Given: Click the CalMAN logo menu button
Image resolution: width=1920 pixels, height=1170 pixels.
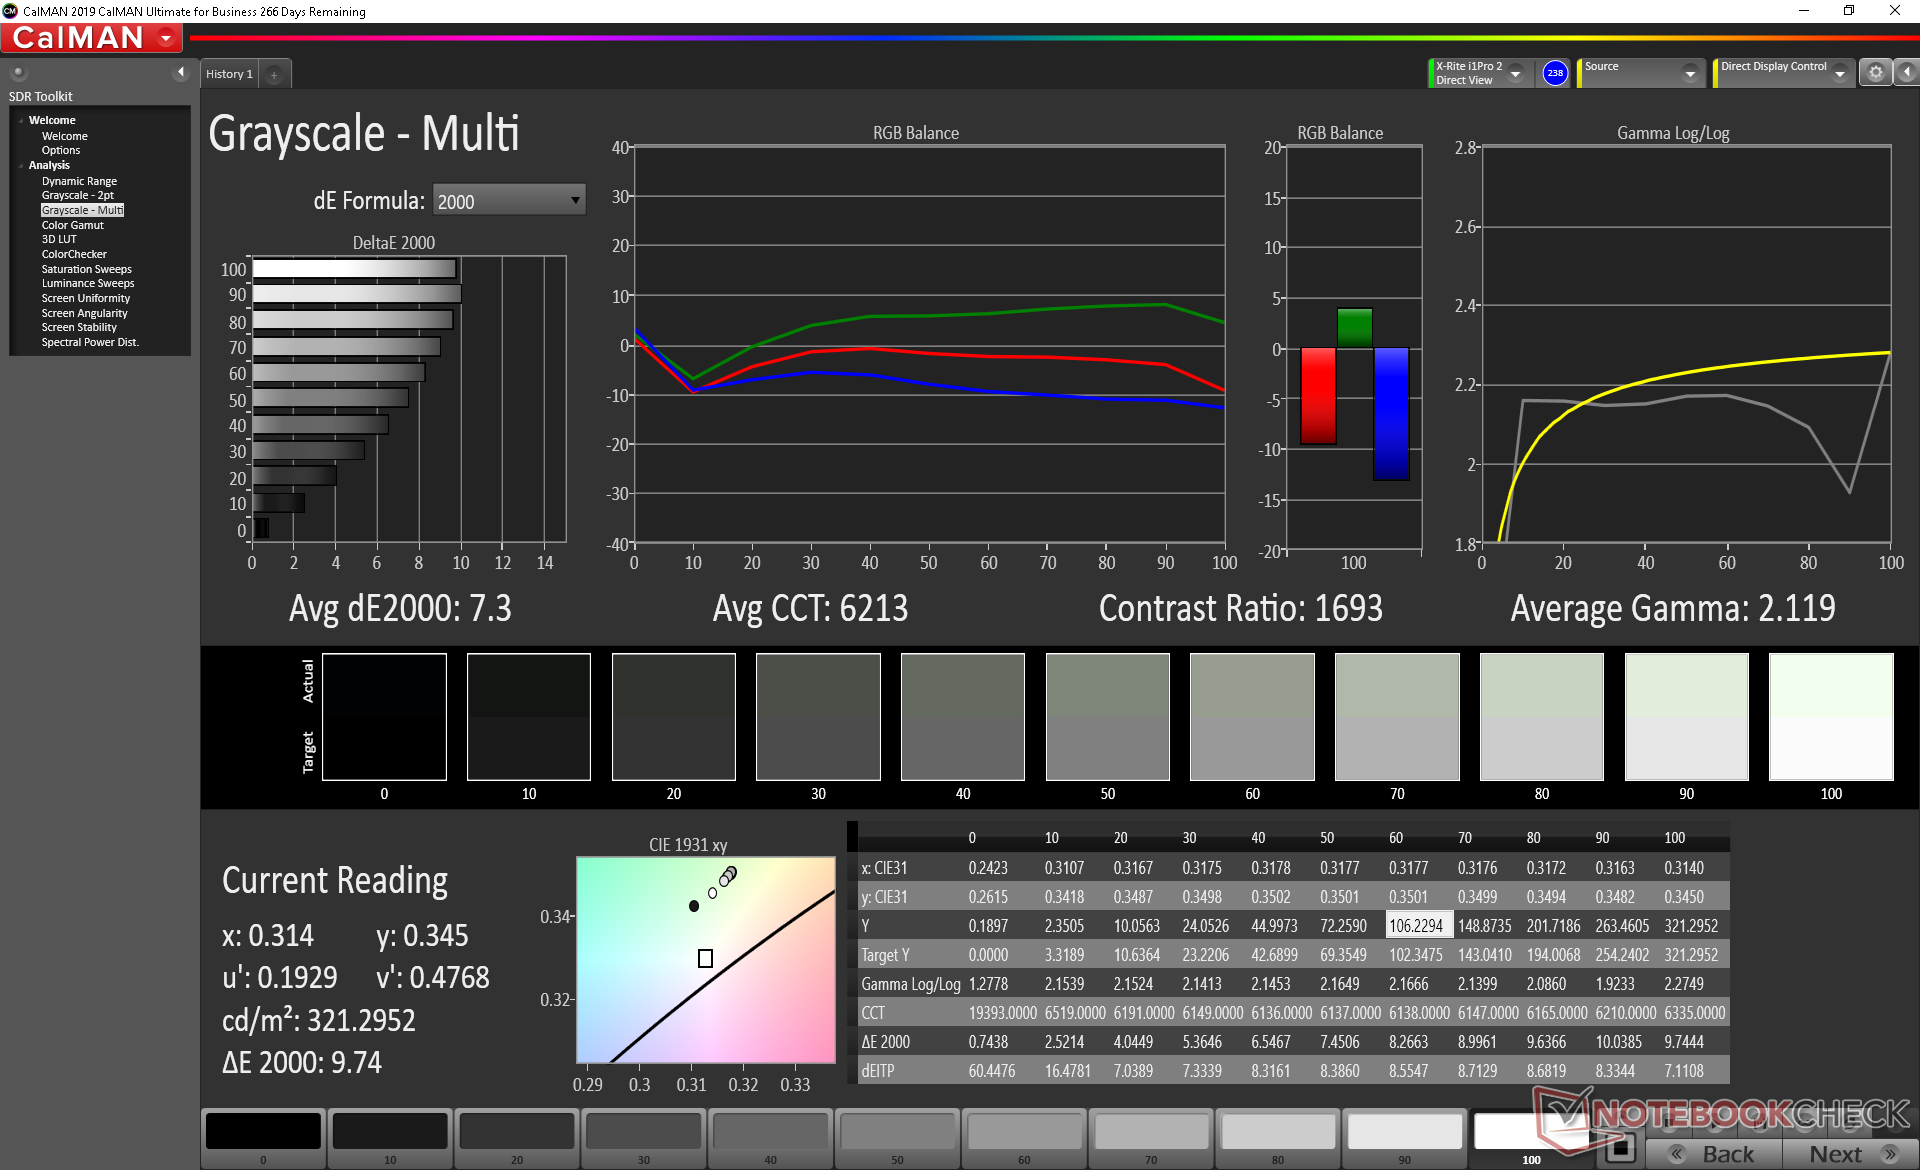Looking at the screenshot, I should click(x=92, y=38).
